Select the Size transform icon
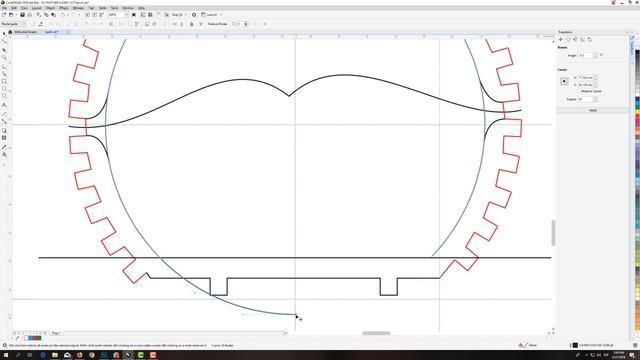Image resolution: width=640 pixels, height=360 pixels. 582,40
